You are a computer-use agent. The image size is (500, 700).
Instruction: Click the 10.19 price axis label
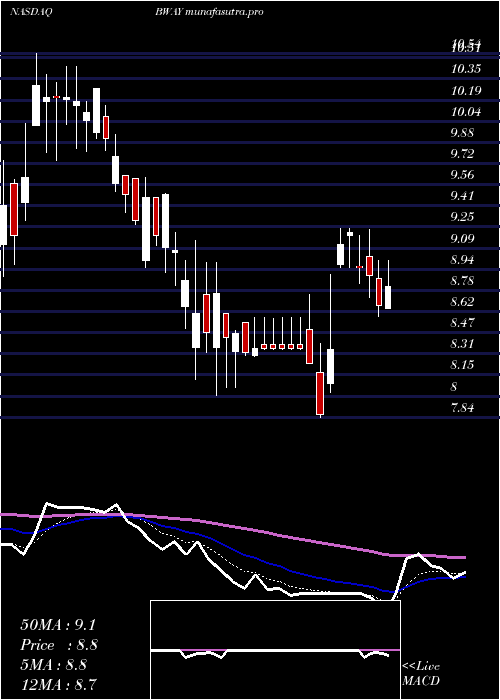[466, 91]
